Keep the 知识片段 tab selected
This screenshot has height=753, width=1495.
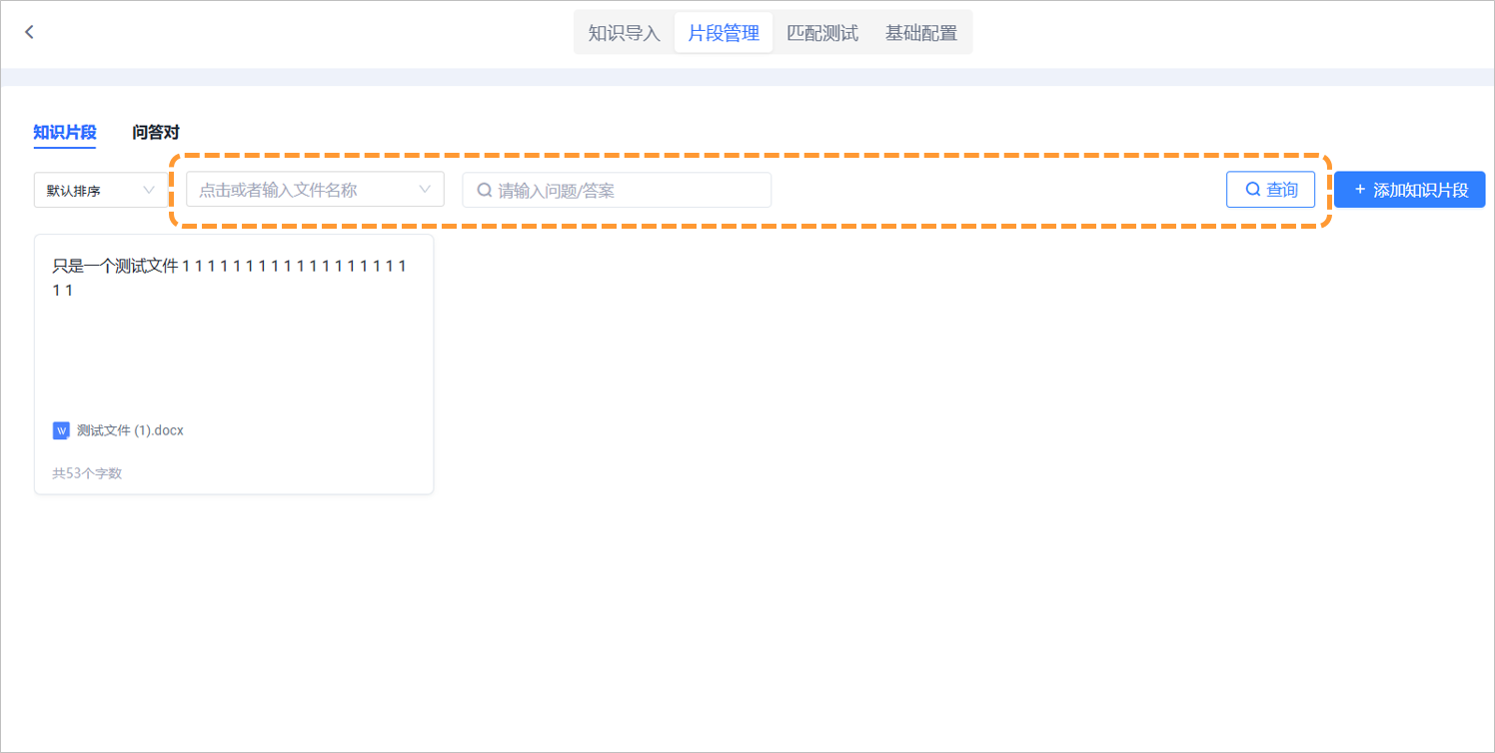pos(64,131)
